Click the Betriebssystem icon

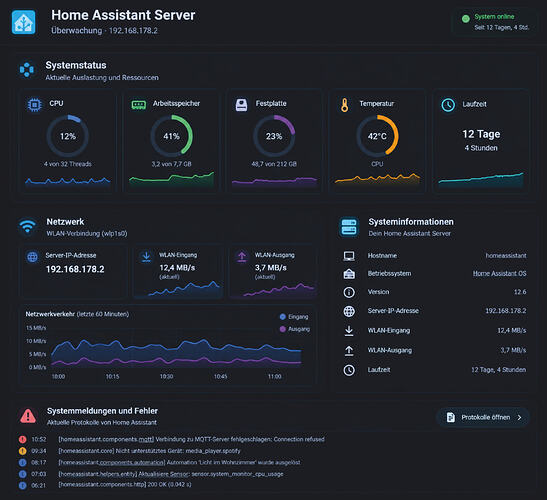point(349,274)
